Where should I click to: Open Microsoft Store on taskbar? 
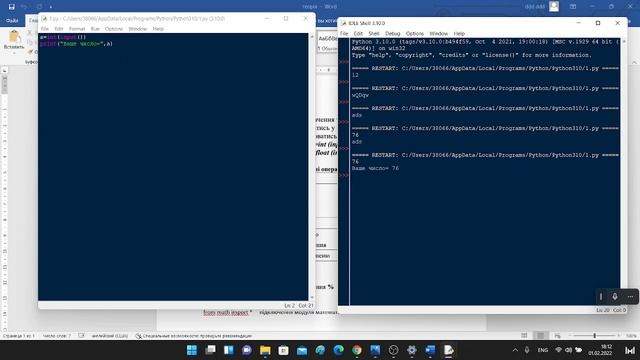(283, 350)
